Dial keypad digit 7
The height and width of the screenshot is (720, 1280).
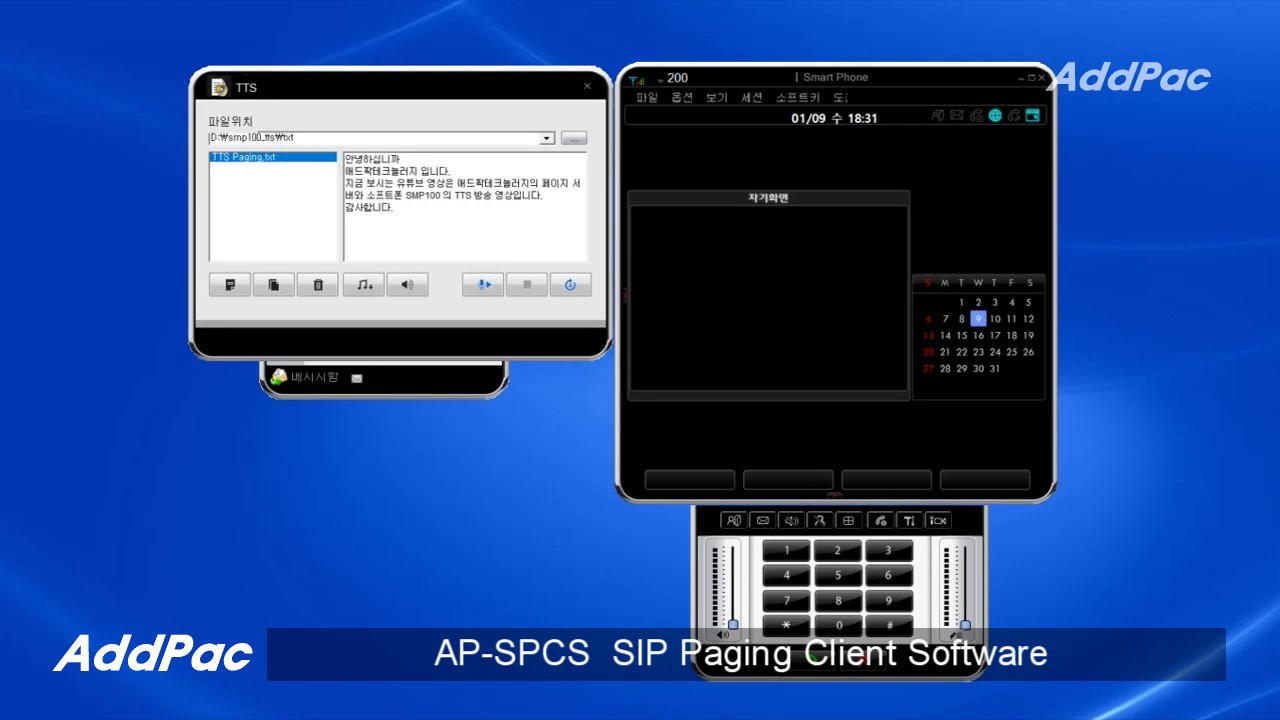click(787, 601)
